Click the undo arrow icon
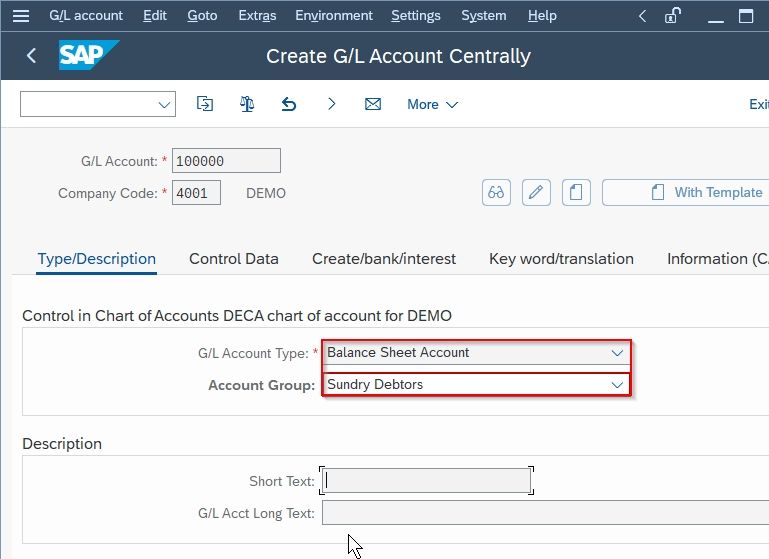Viewport: 769px width, 559px height. [289, 104]
